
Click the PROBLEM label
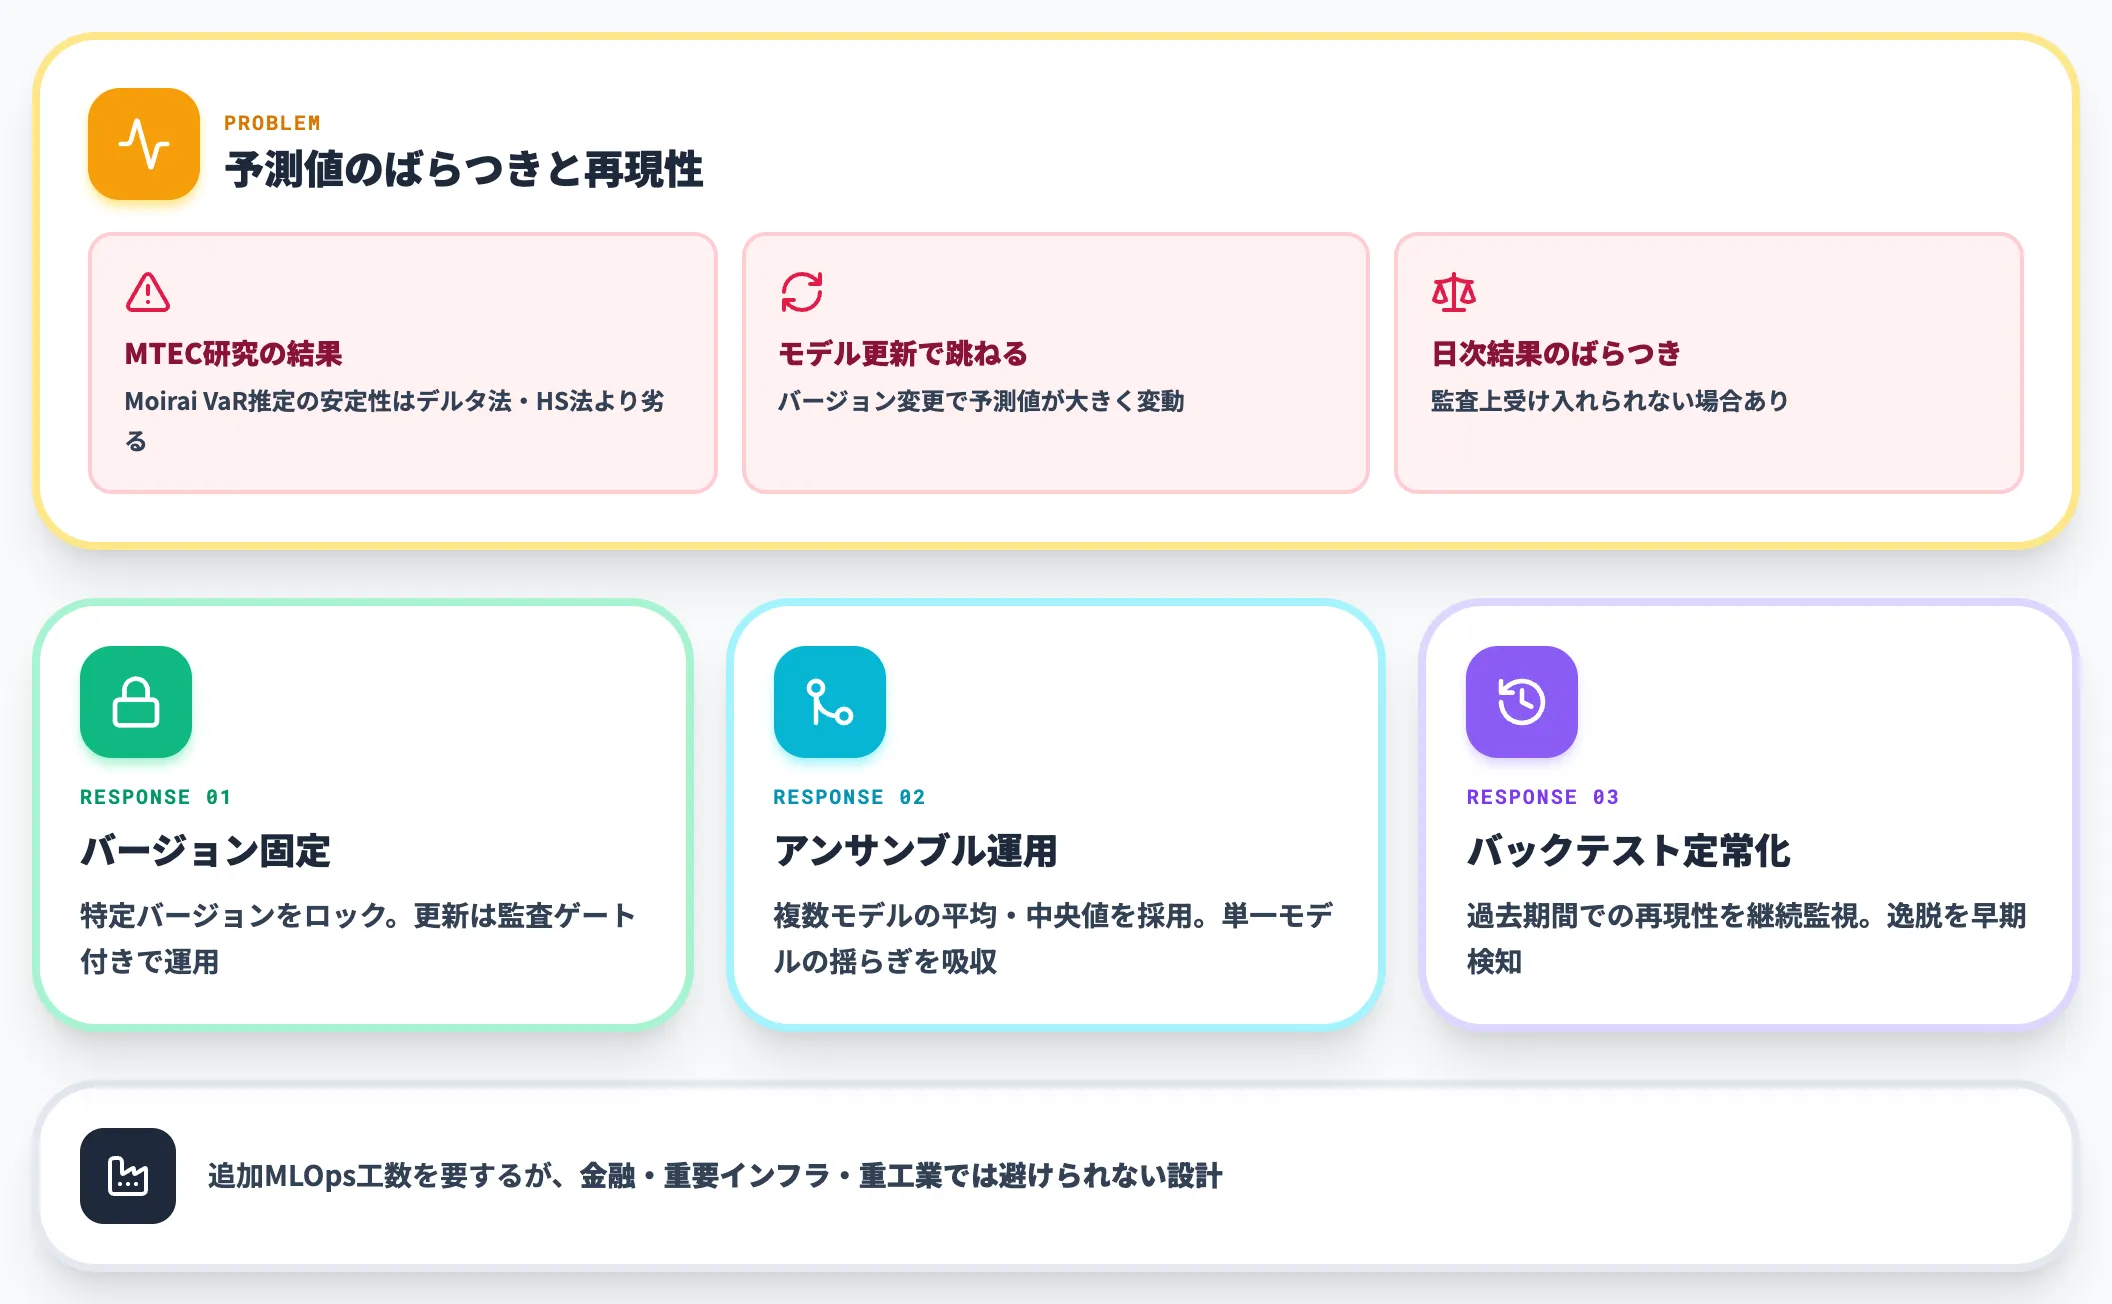click(x=272, y=123)
